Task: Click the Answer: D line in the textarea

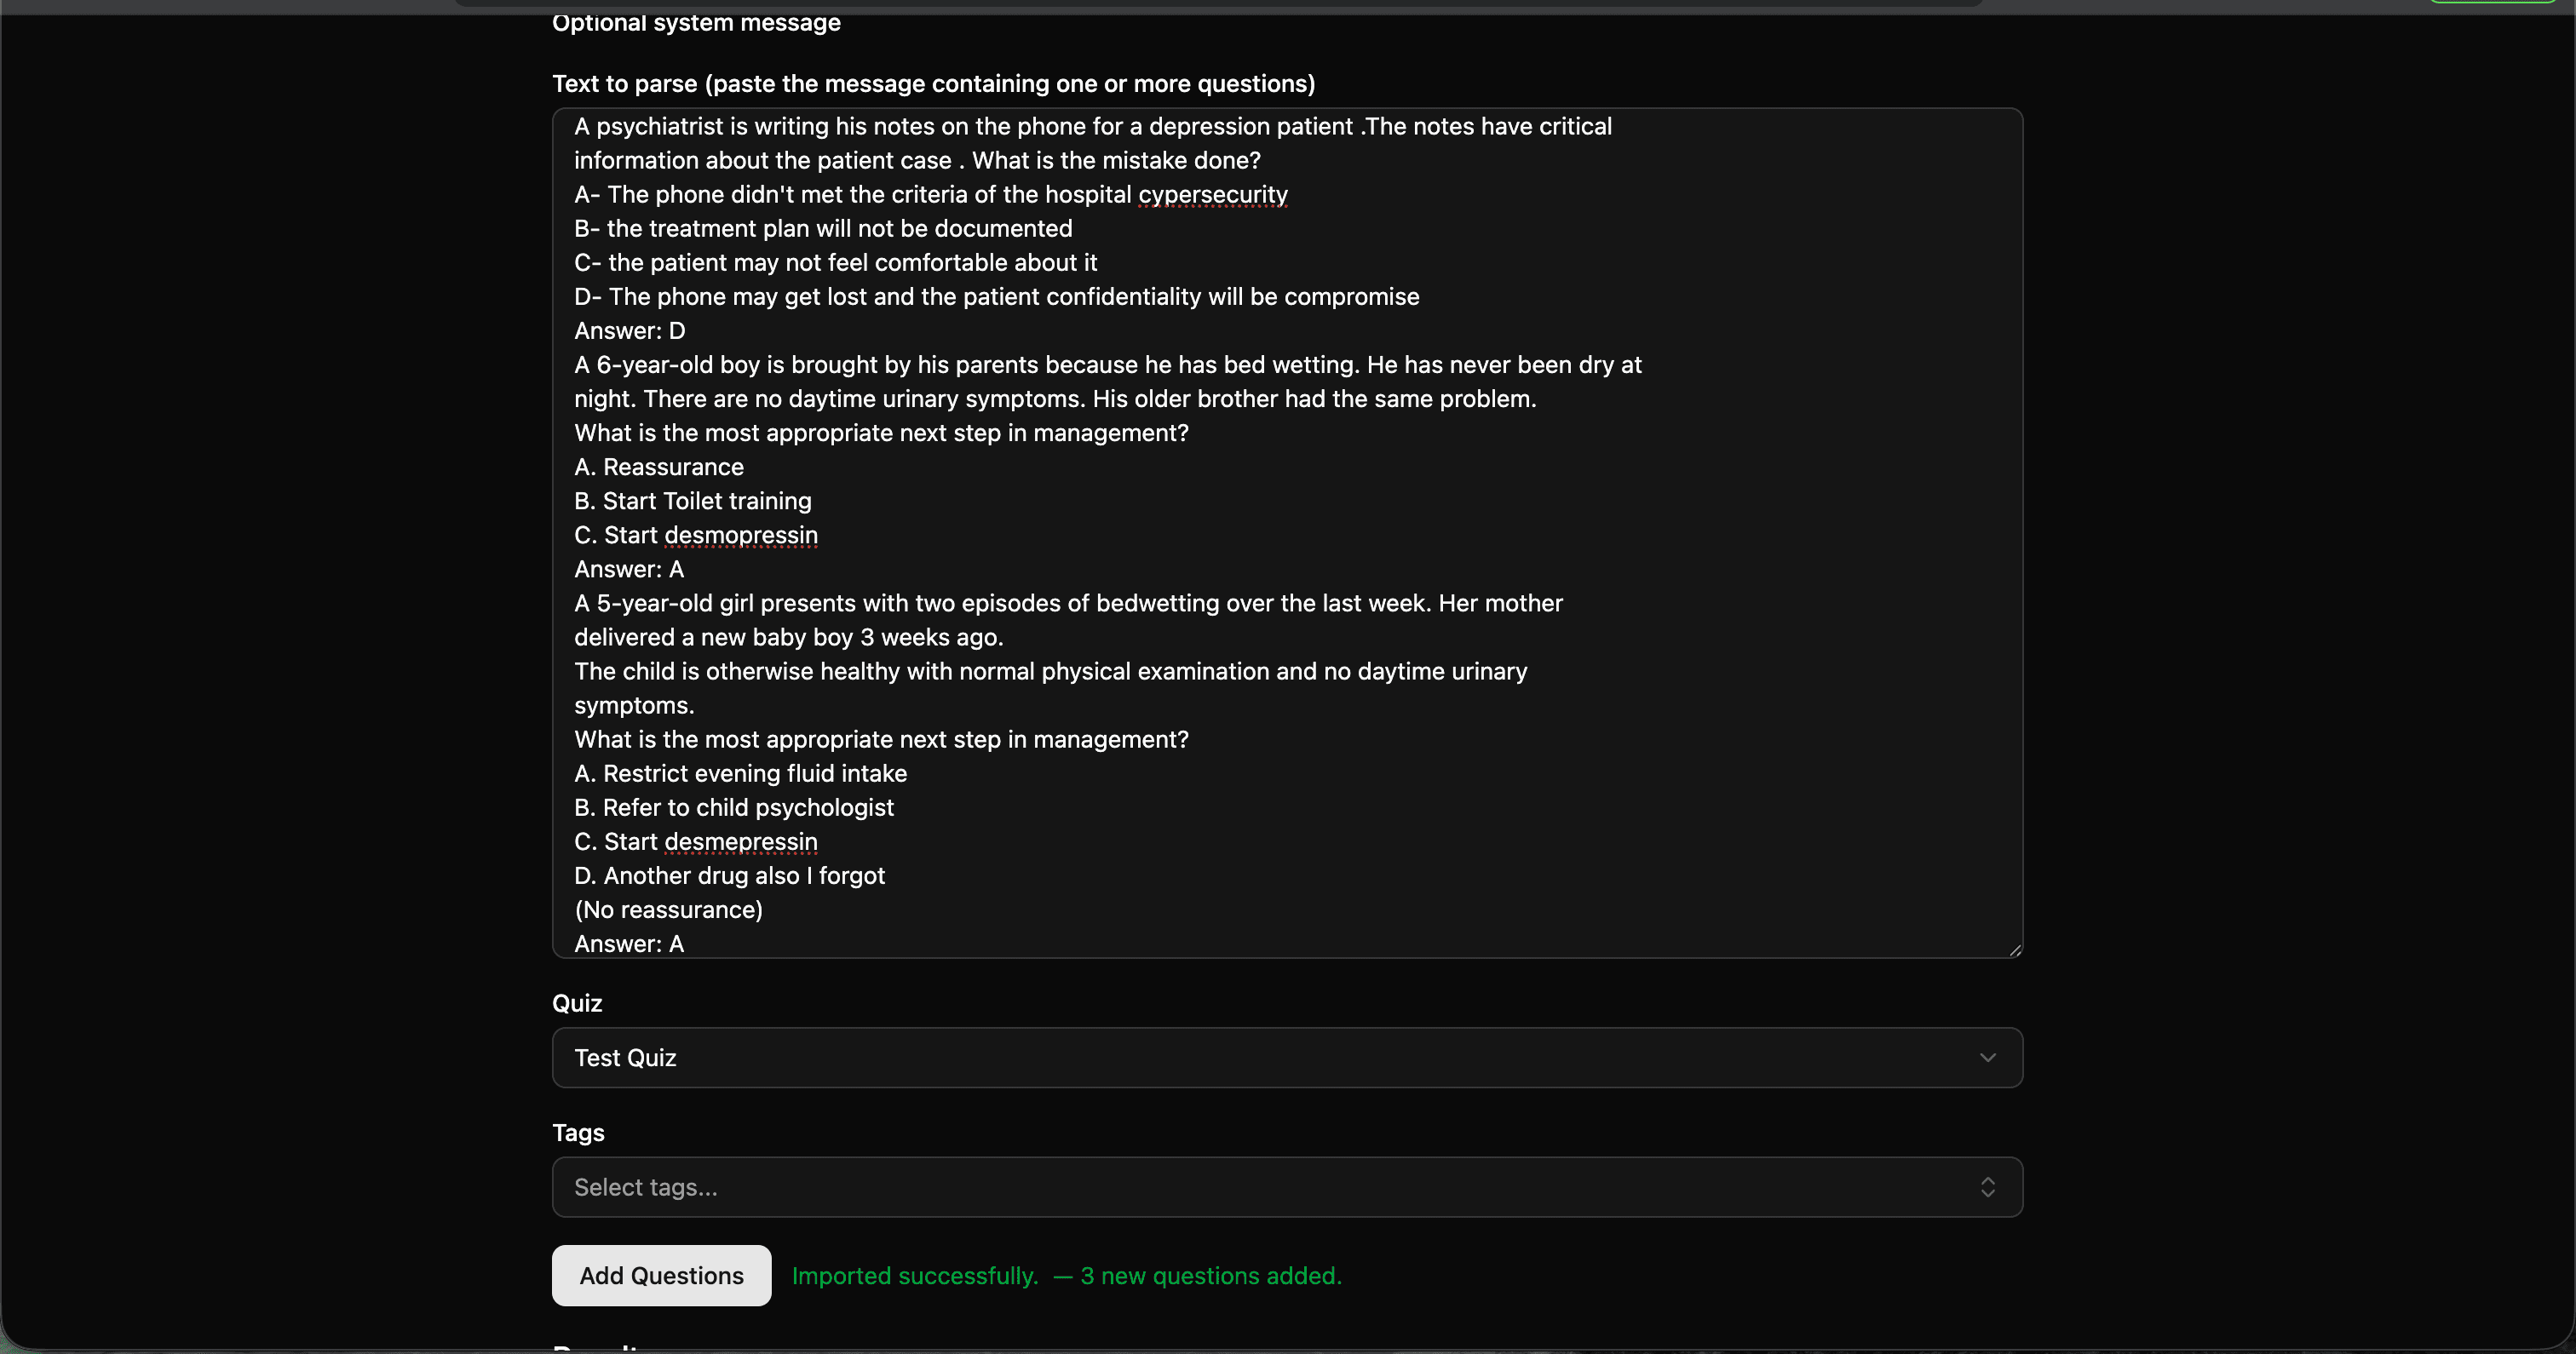Action: coord(628,330)
